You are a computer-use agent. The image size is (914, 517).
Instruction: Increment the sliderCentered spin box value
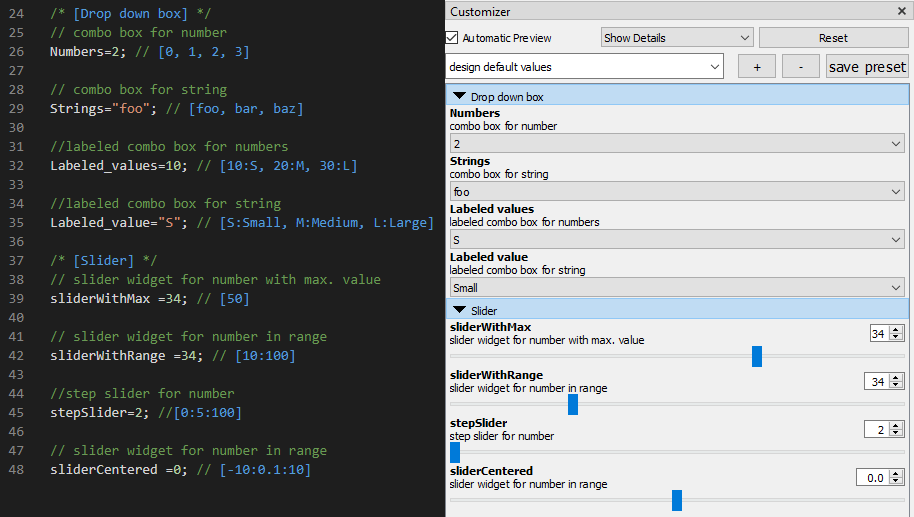(x=897, y=474)
